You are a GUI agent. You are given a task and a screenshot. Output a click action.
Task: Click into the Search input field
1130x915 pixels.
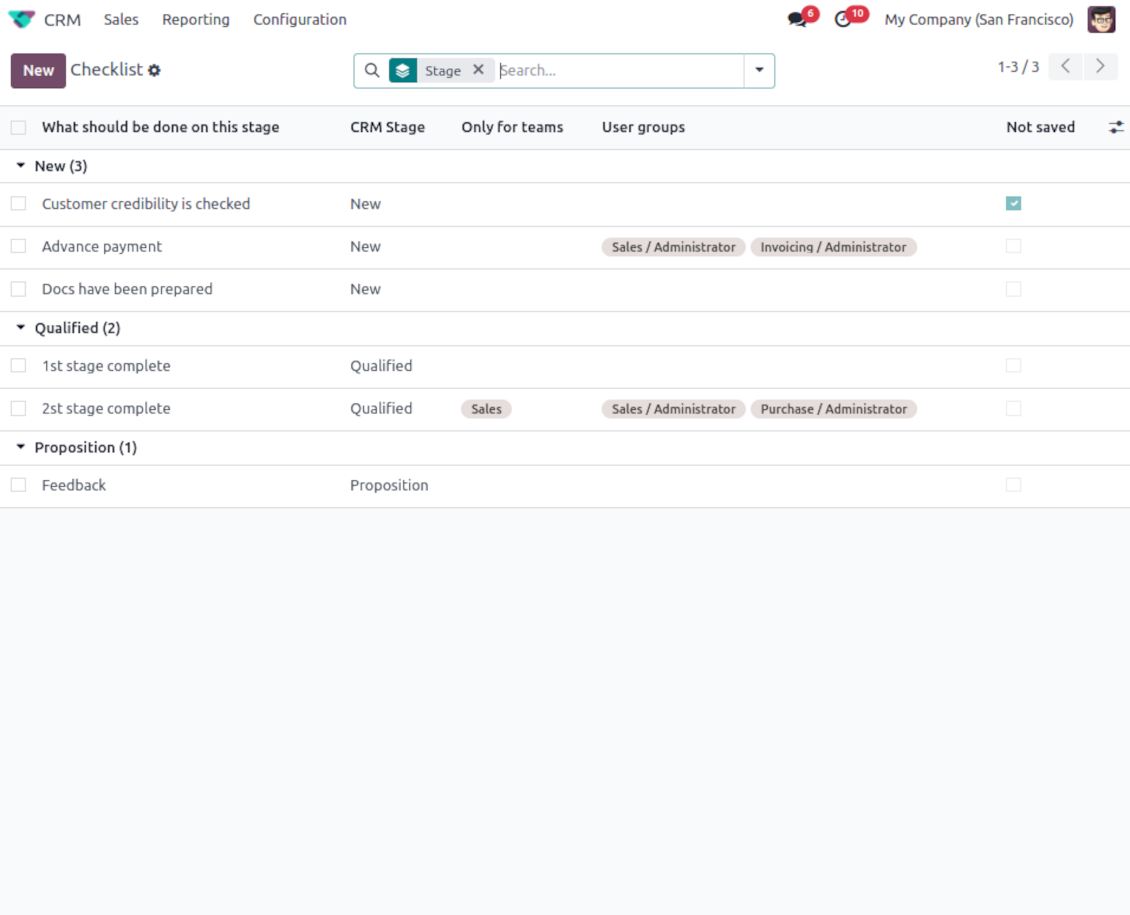click(618, 71)
